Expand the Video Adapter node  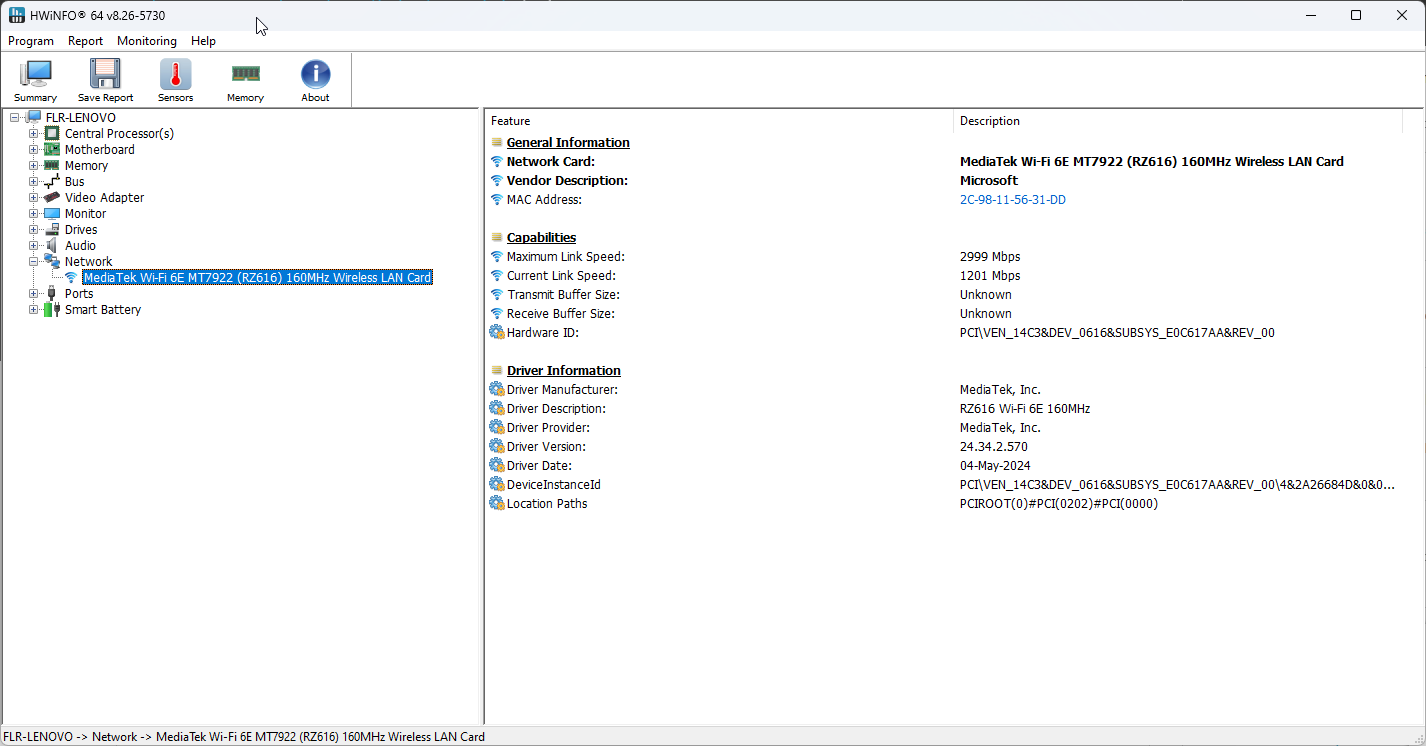(x=34, y=198)
